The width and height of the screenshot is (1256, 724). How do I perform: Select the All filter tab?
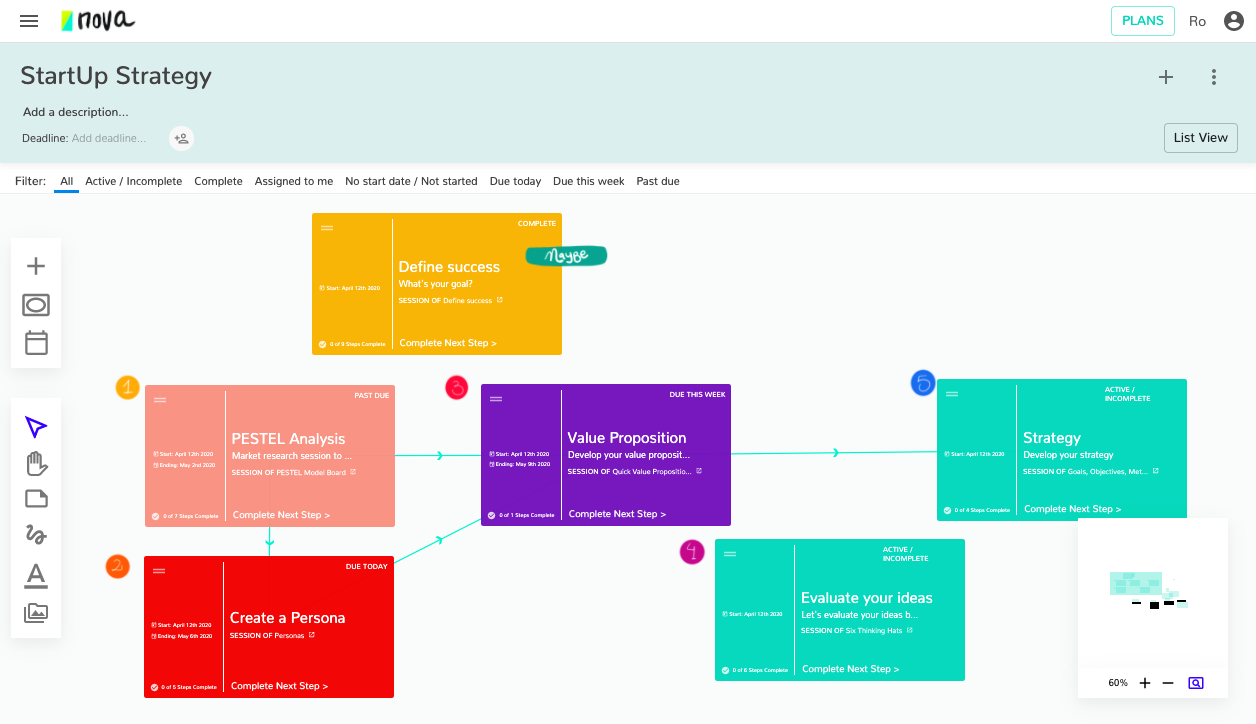point(66,181)
